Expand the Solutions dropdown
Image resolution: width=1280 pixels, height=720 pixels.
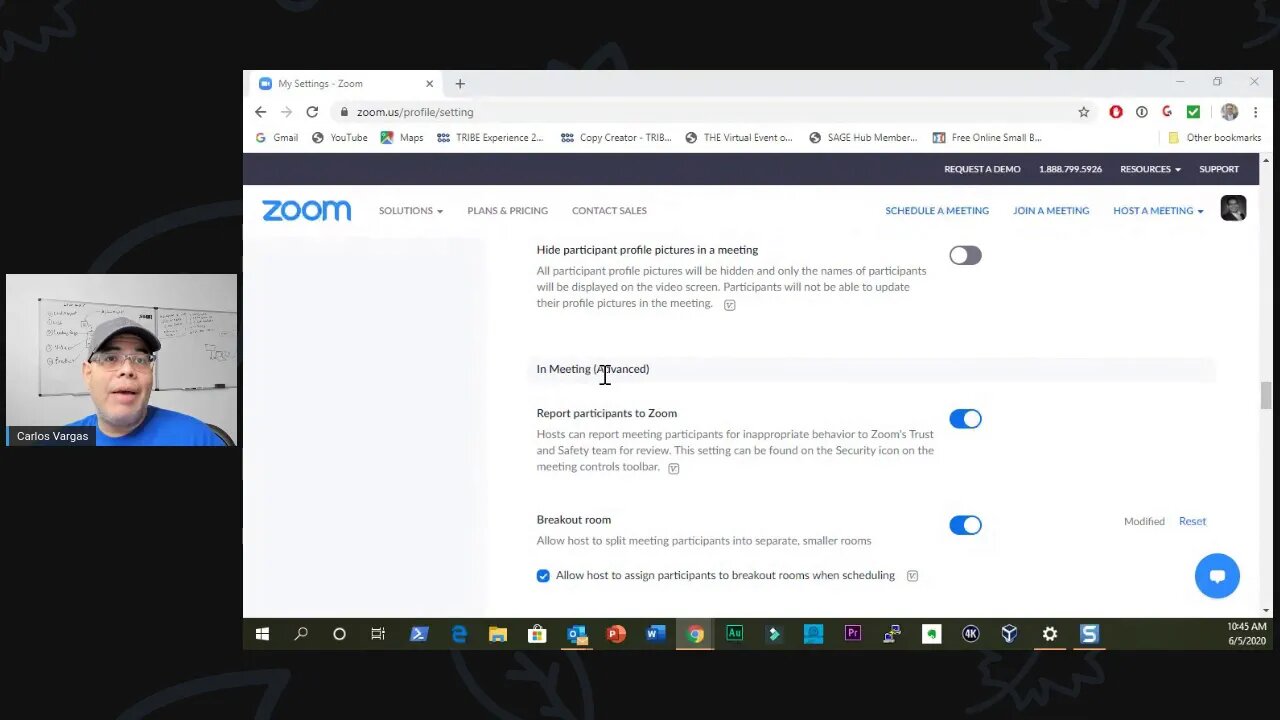pos(410,211)
